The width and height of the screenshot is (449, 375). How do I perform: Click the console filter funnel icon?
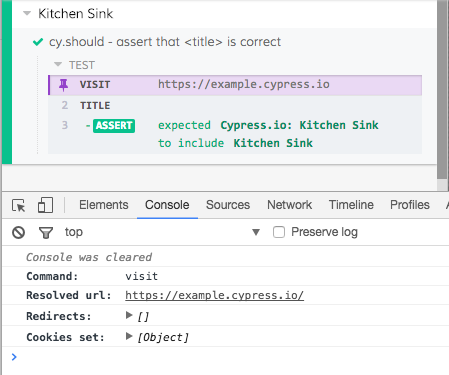46,233
